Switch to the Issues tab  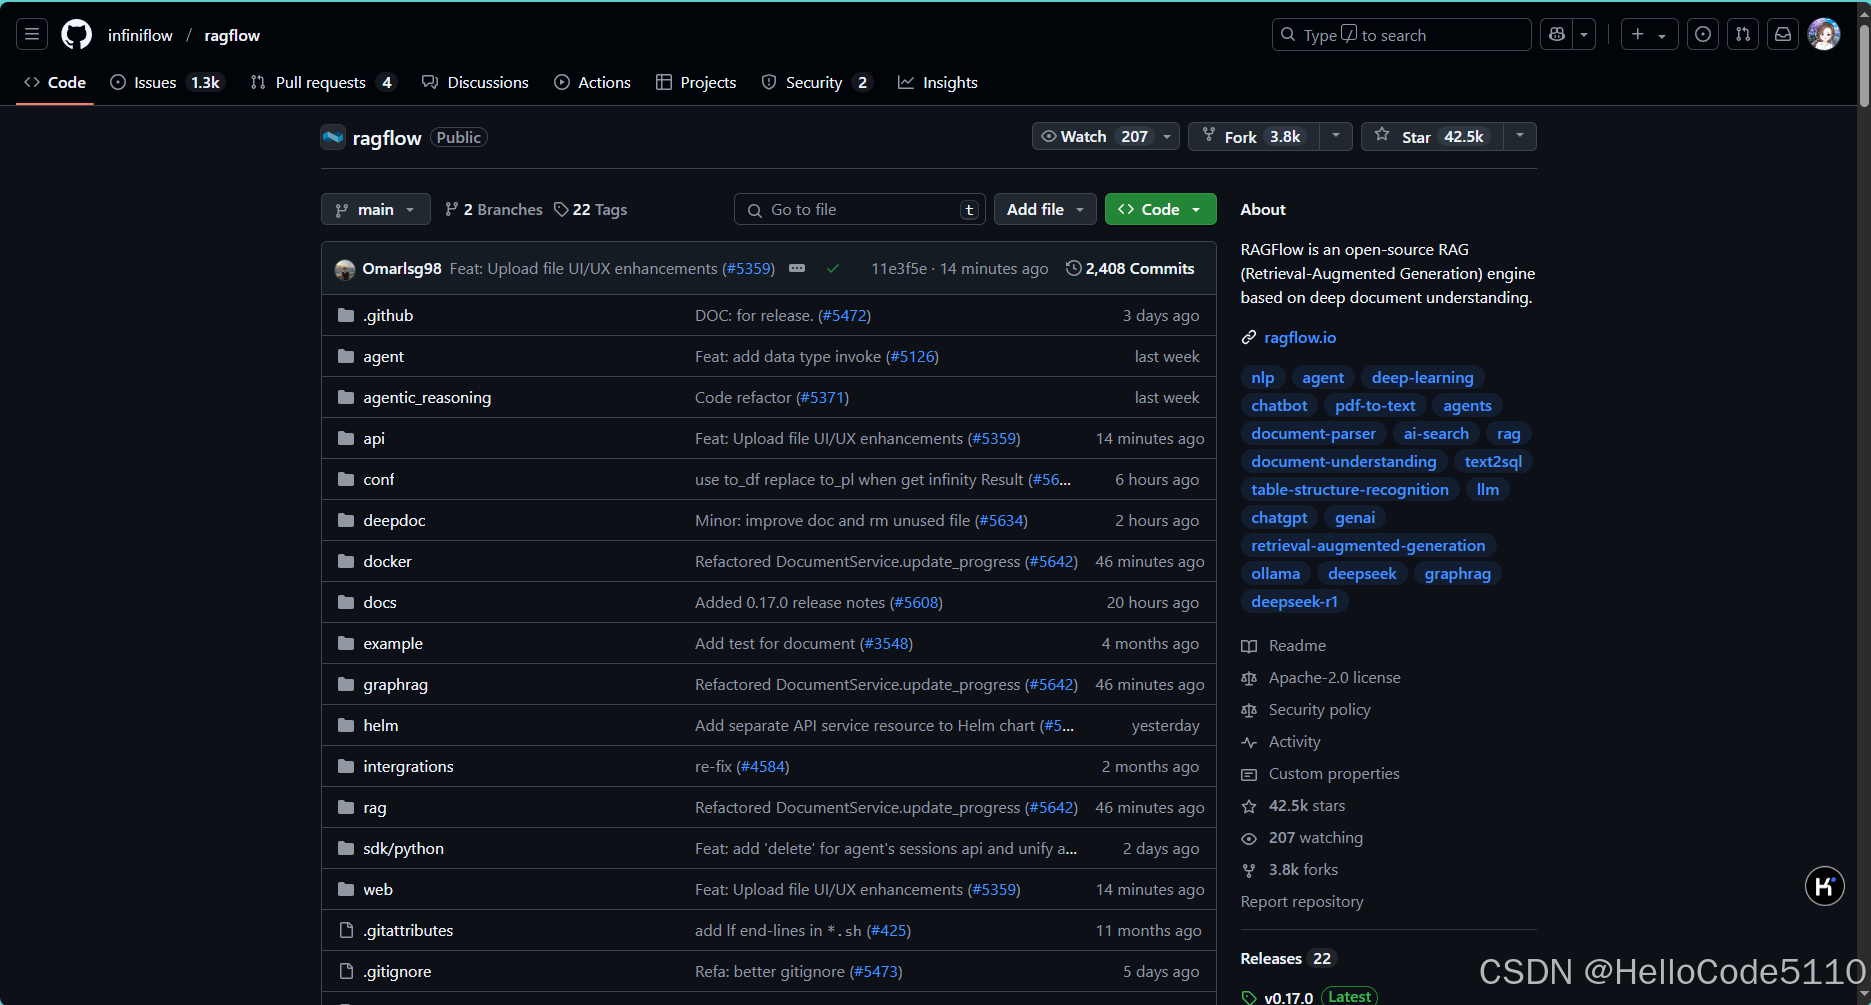167,82
